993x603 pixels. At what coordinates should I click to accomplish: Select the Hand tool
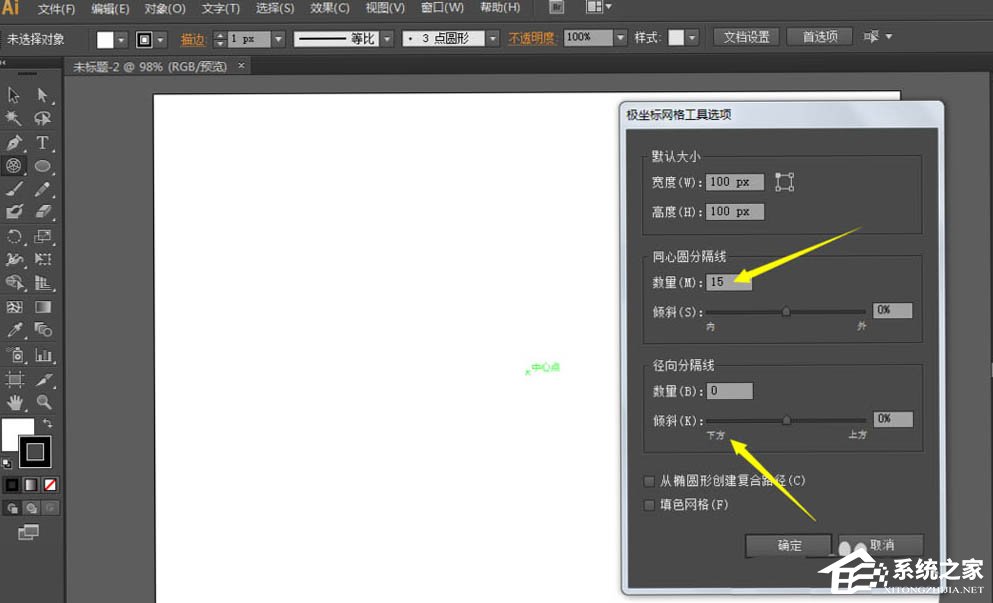coord(13,403)
